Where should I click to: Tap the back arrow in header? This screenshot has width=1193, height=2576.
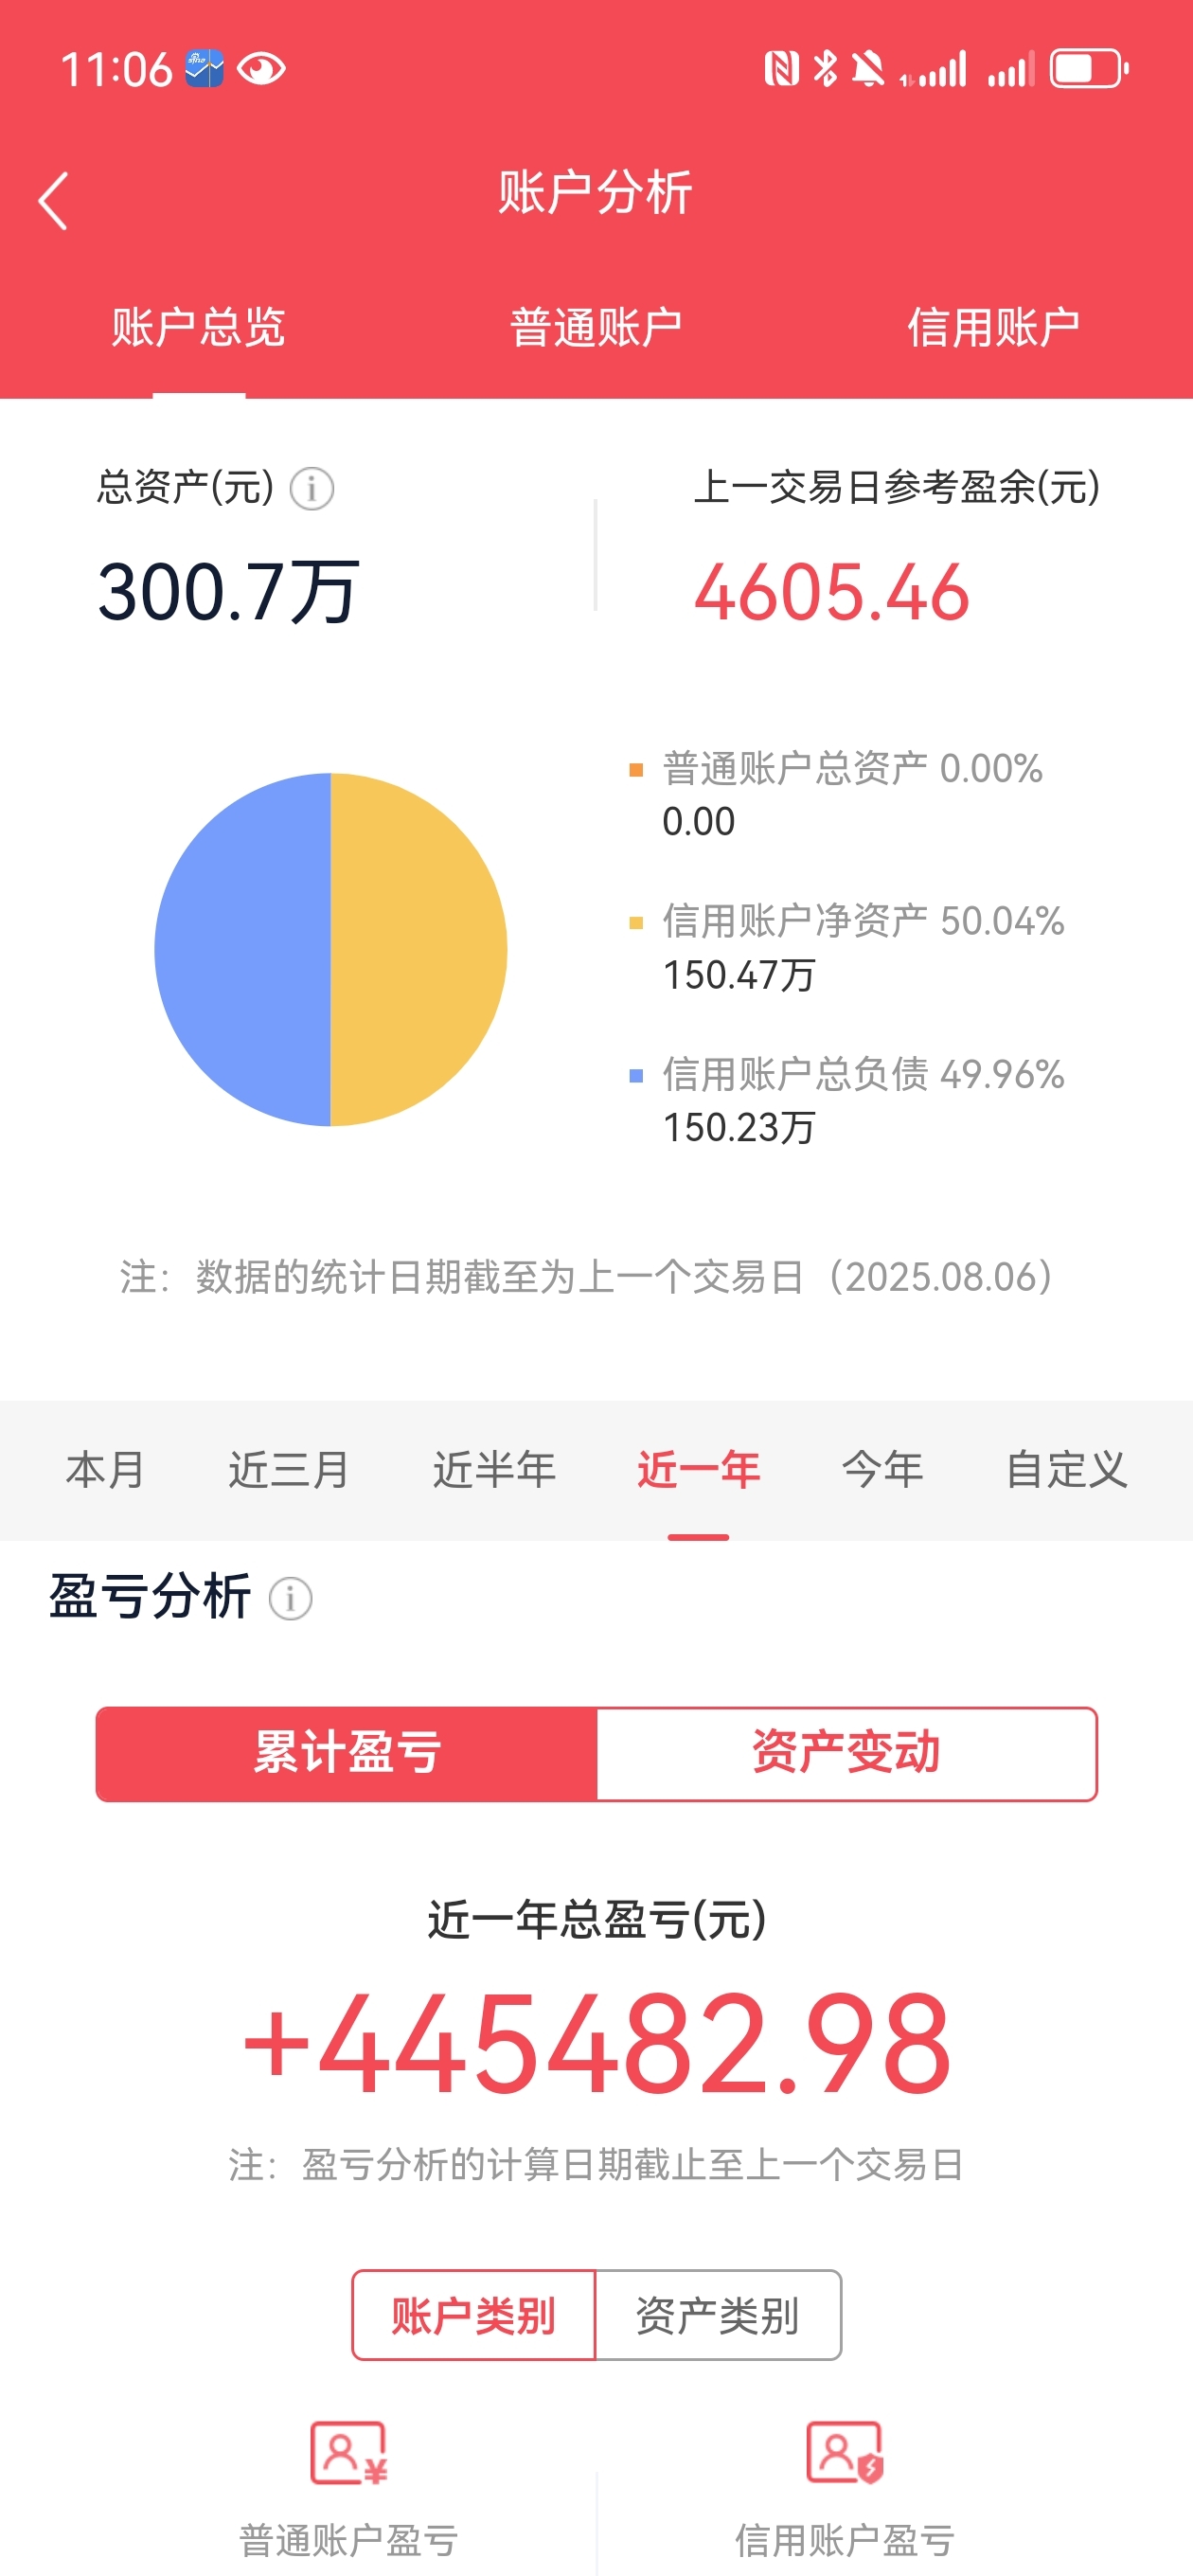click(x=53, y=201)
